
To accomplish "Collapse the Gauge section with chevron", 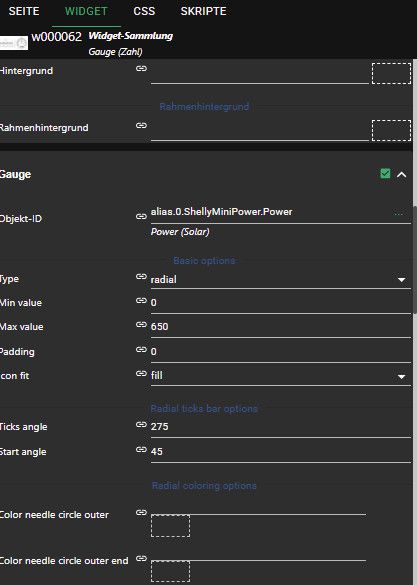I will pos(401,175).
